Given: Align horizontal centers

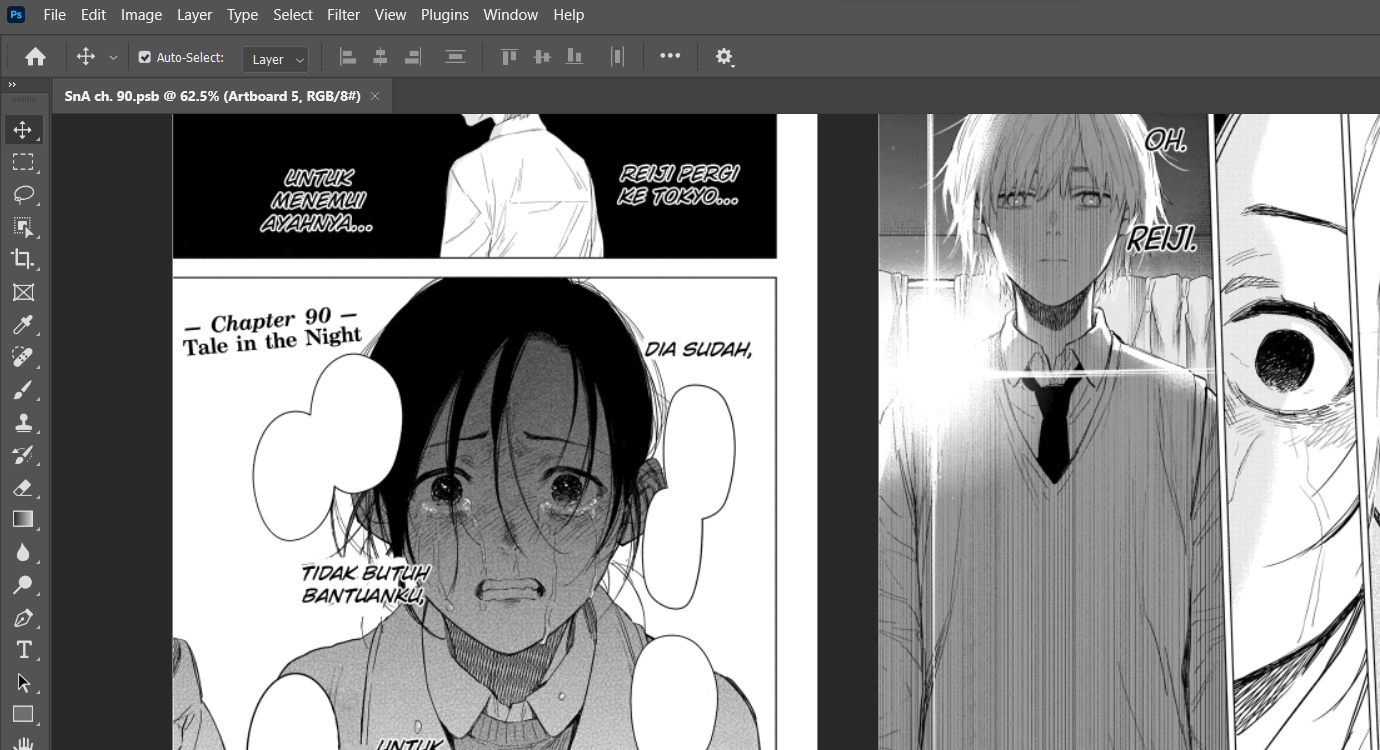Looking at the screenshot, I should tap(380, 57).
